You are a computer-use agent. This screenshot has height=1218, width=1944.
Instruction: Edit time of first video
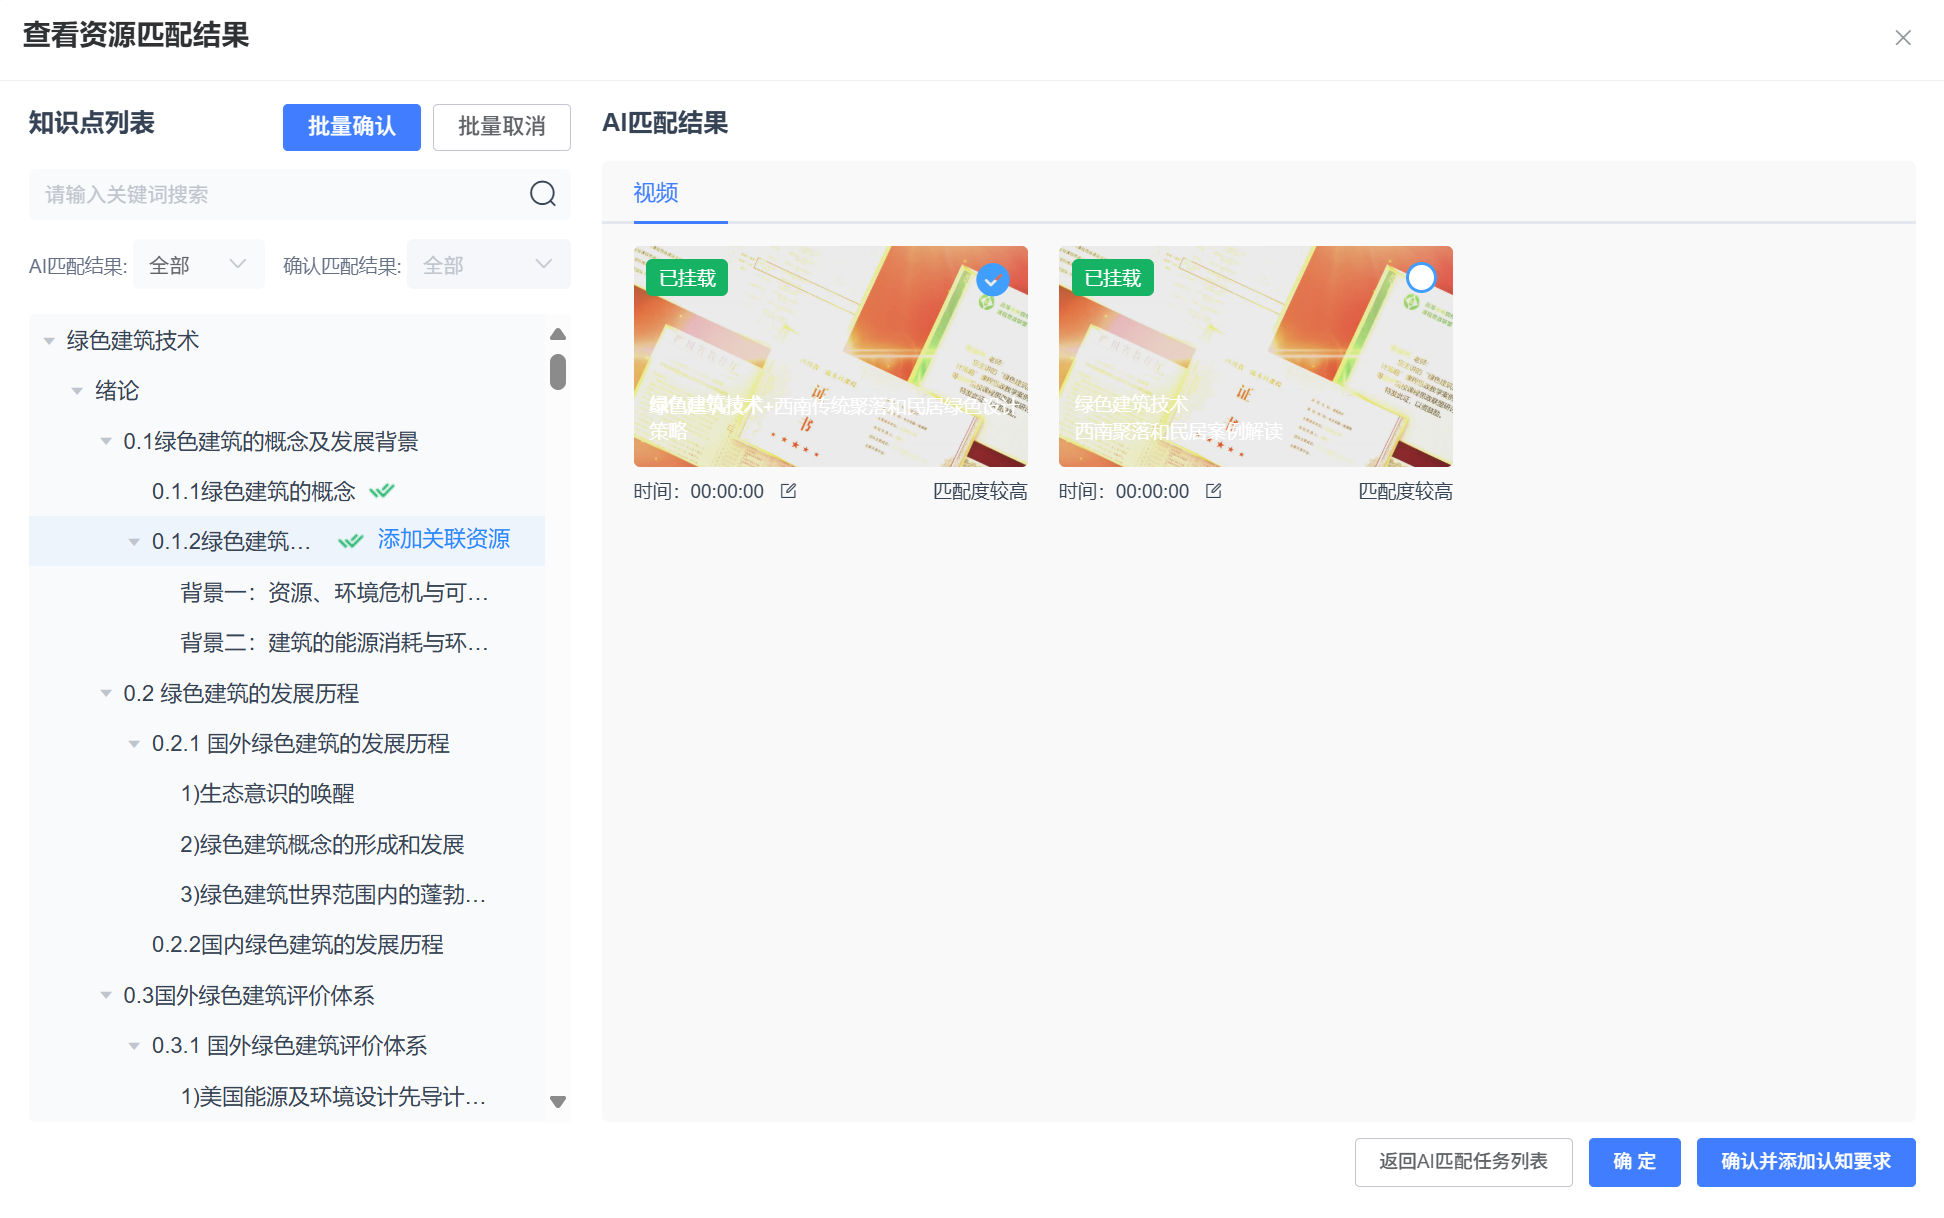(788, 491)
